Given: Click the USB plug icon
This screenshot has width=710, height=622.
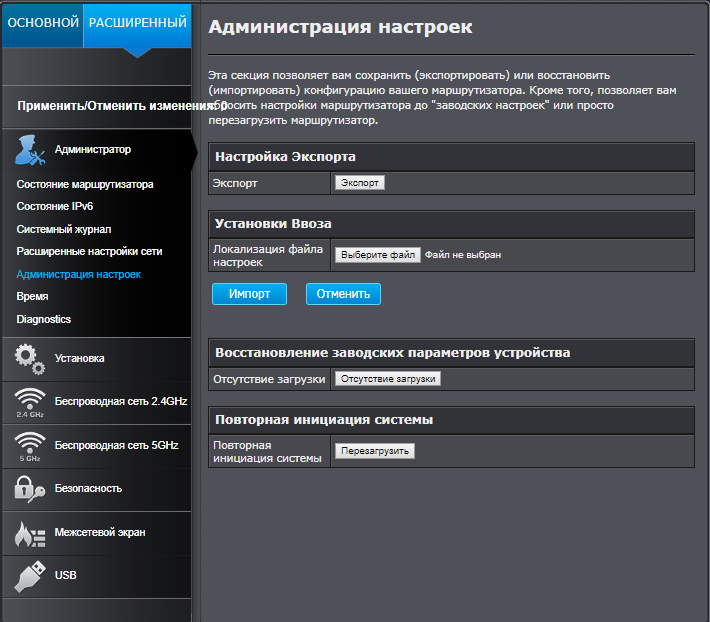Looking at the screenshot, I should 29,576.
